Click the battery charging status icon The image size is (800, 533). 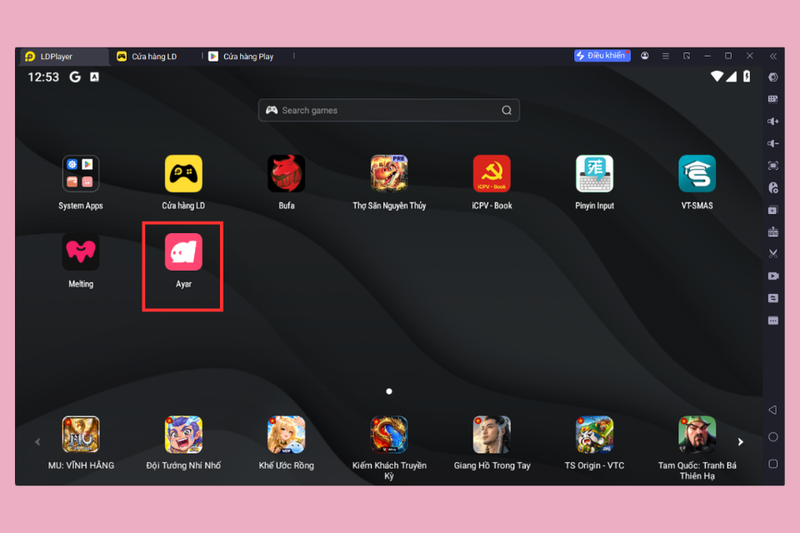point(746,77)
